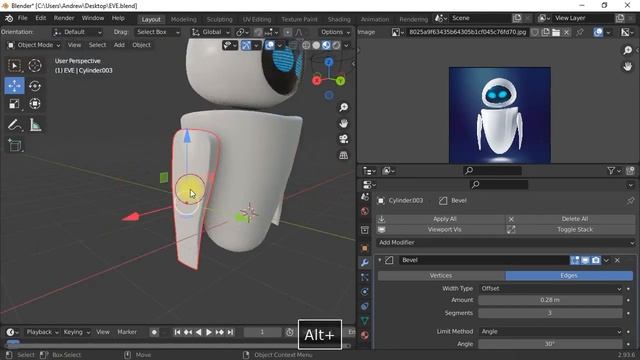The height and width of the screenshot is (360, 640).
Task: Click the Apply All button
Action: point(441,219)
